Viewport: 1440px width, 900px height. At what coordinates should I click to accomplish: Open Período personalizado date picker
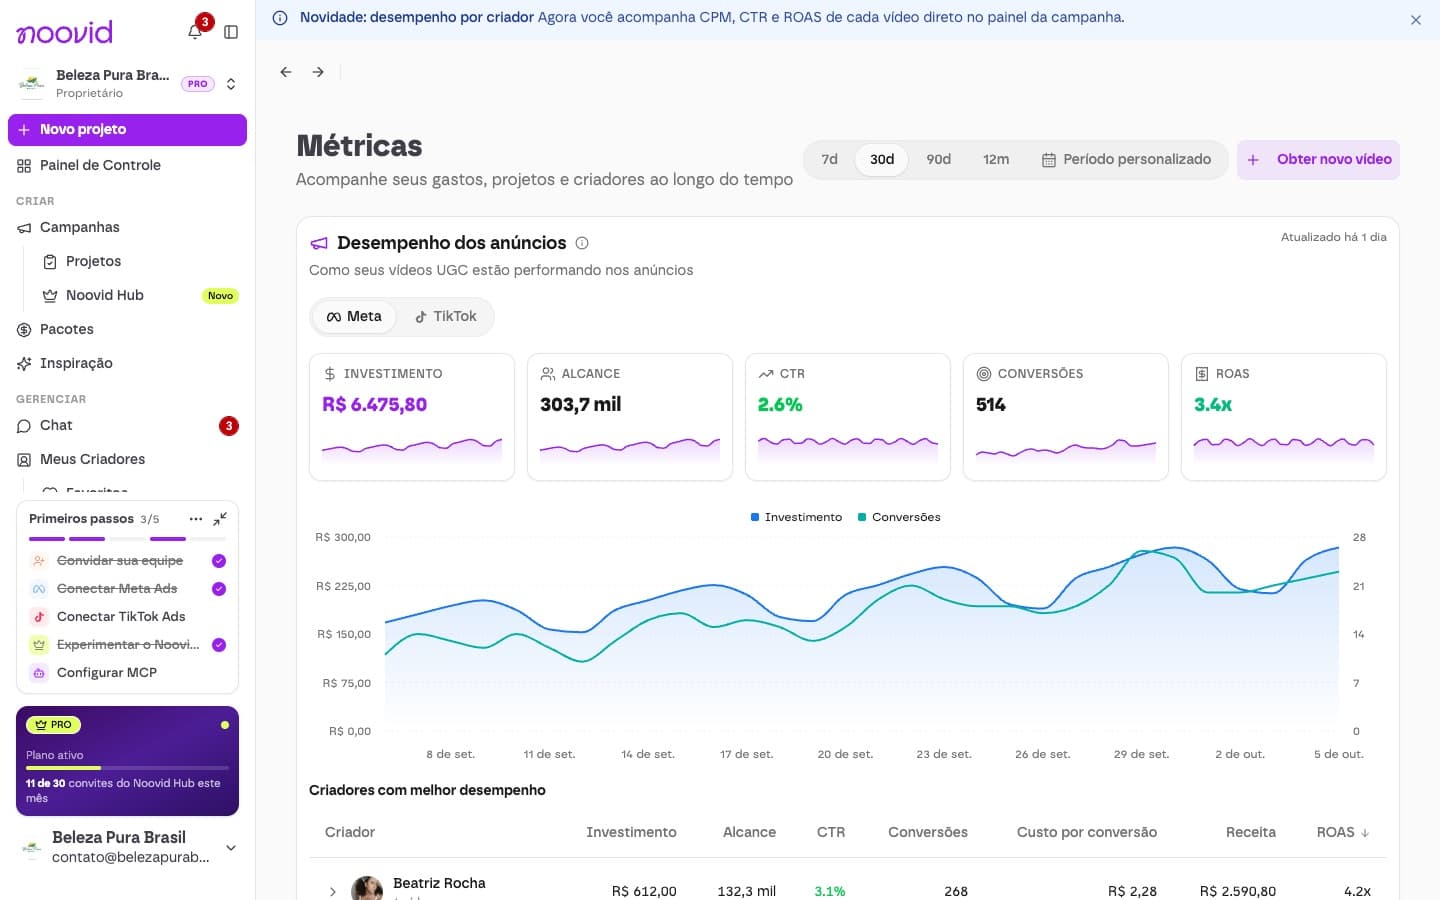(x=1126, y=160)
